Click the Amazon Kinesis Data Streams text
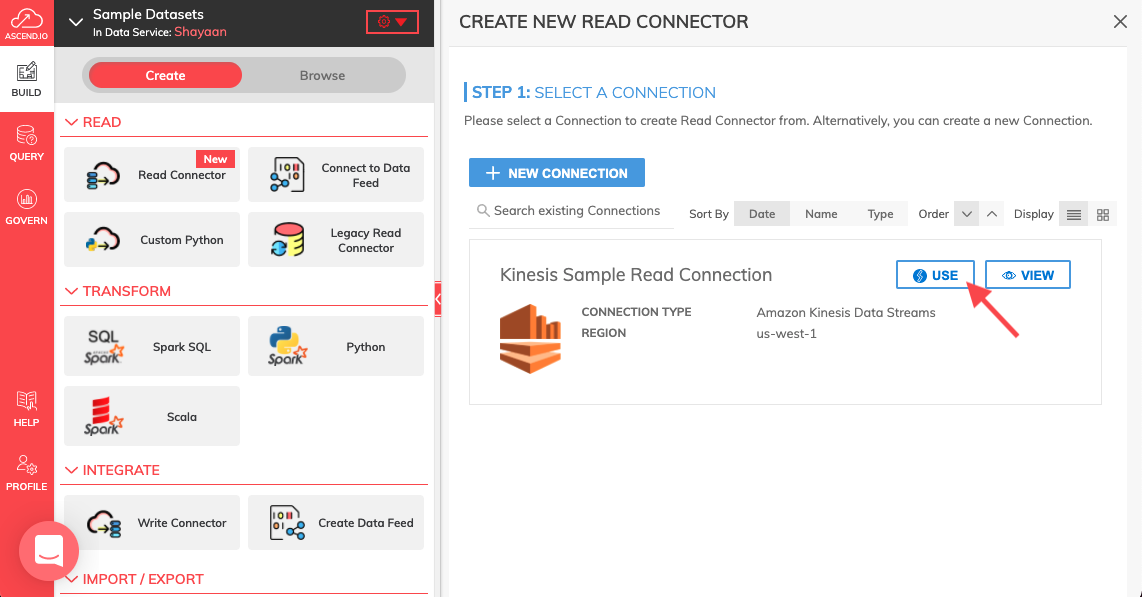The width and height of the screenshot is (1142, 597). (x=846, y=312)
